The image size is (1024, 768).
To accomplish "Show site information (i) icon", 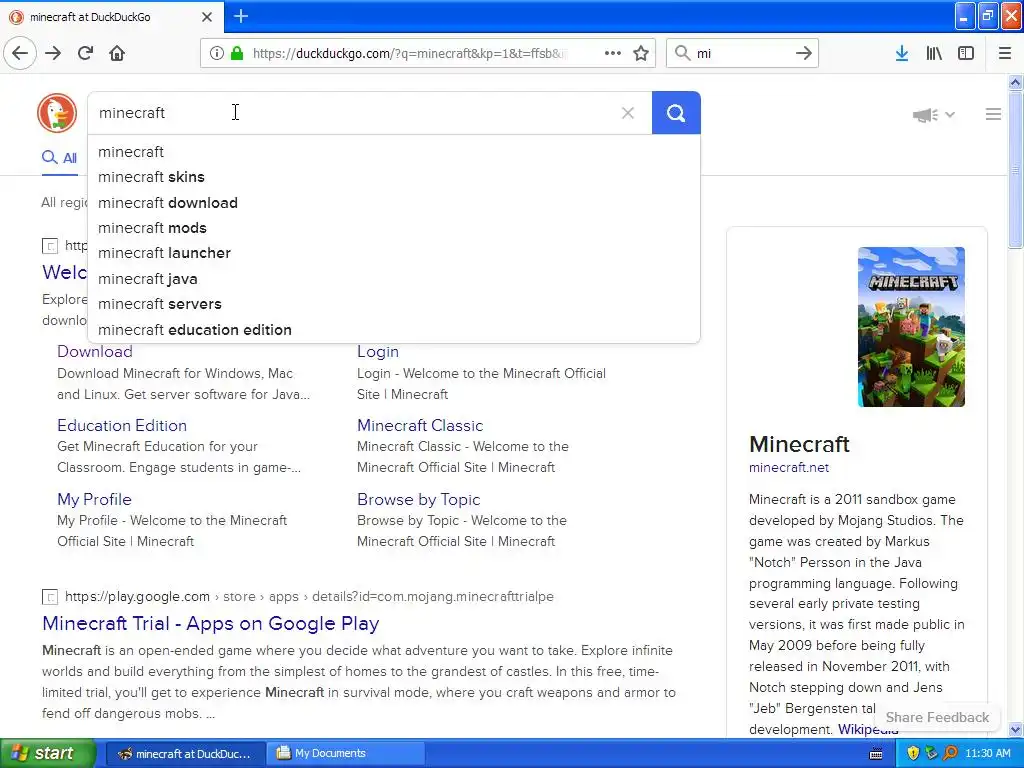I will pyautogui.click(x=216, y=53).
